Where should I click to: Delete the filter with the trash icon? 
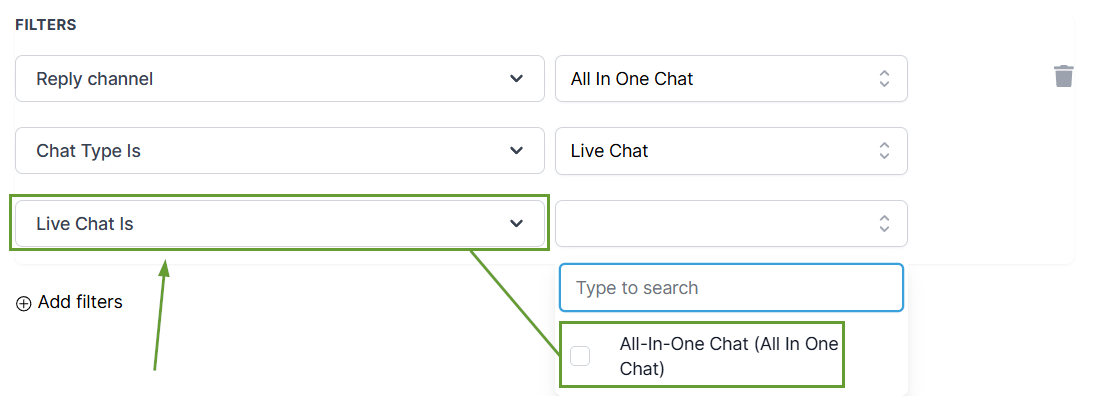[x=1063, y=77]
